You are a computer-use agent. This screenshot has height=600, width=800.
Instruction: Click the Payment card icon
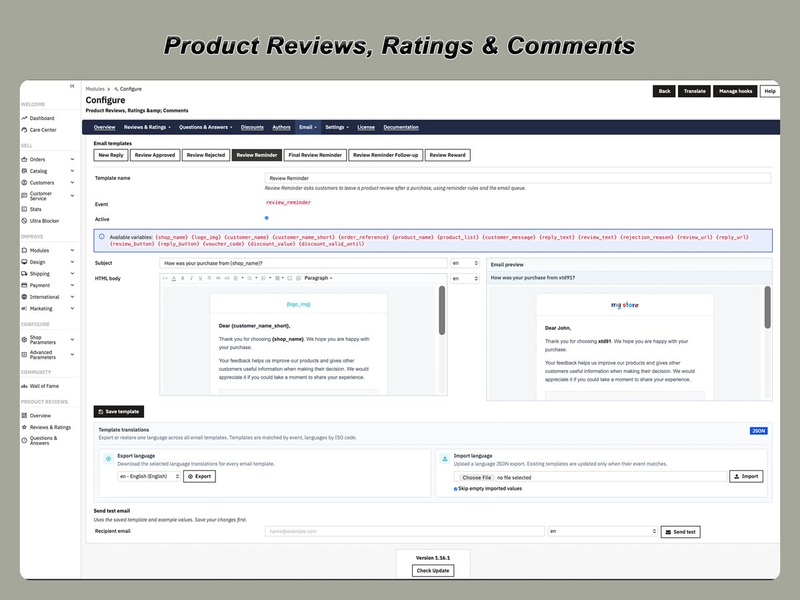tap(24, 286)
